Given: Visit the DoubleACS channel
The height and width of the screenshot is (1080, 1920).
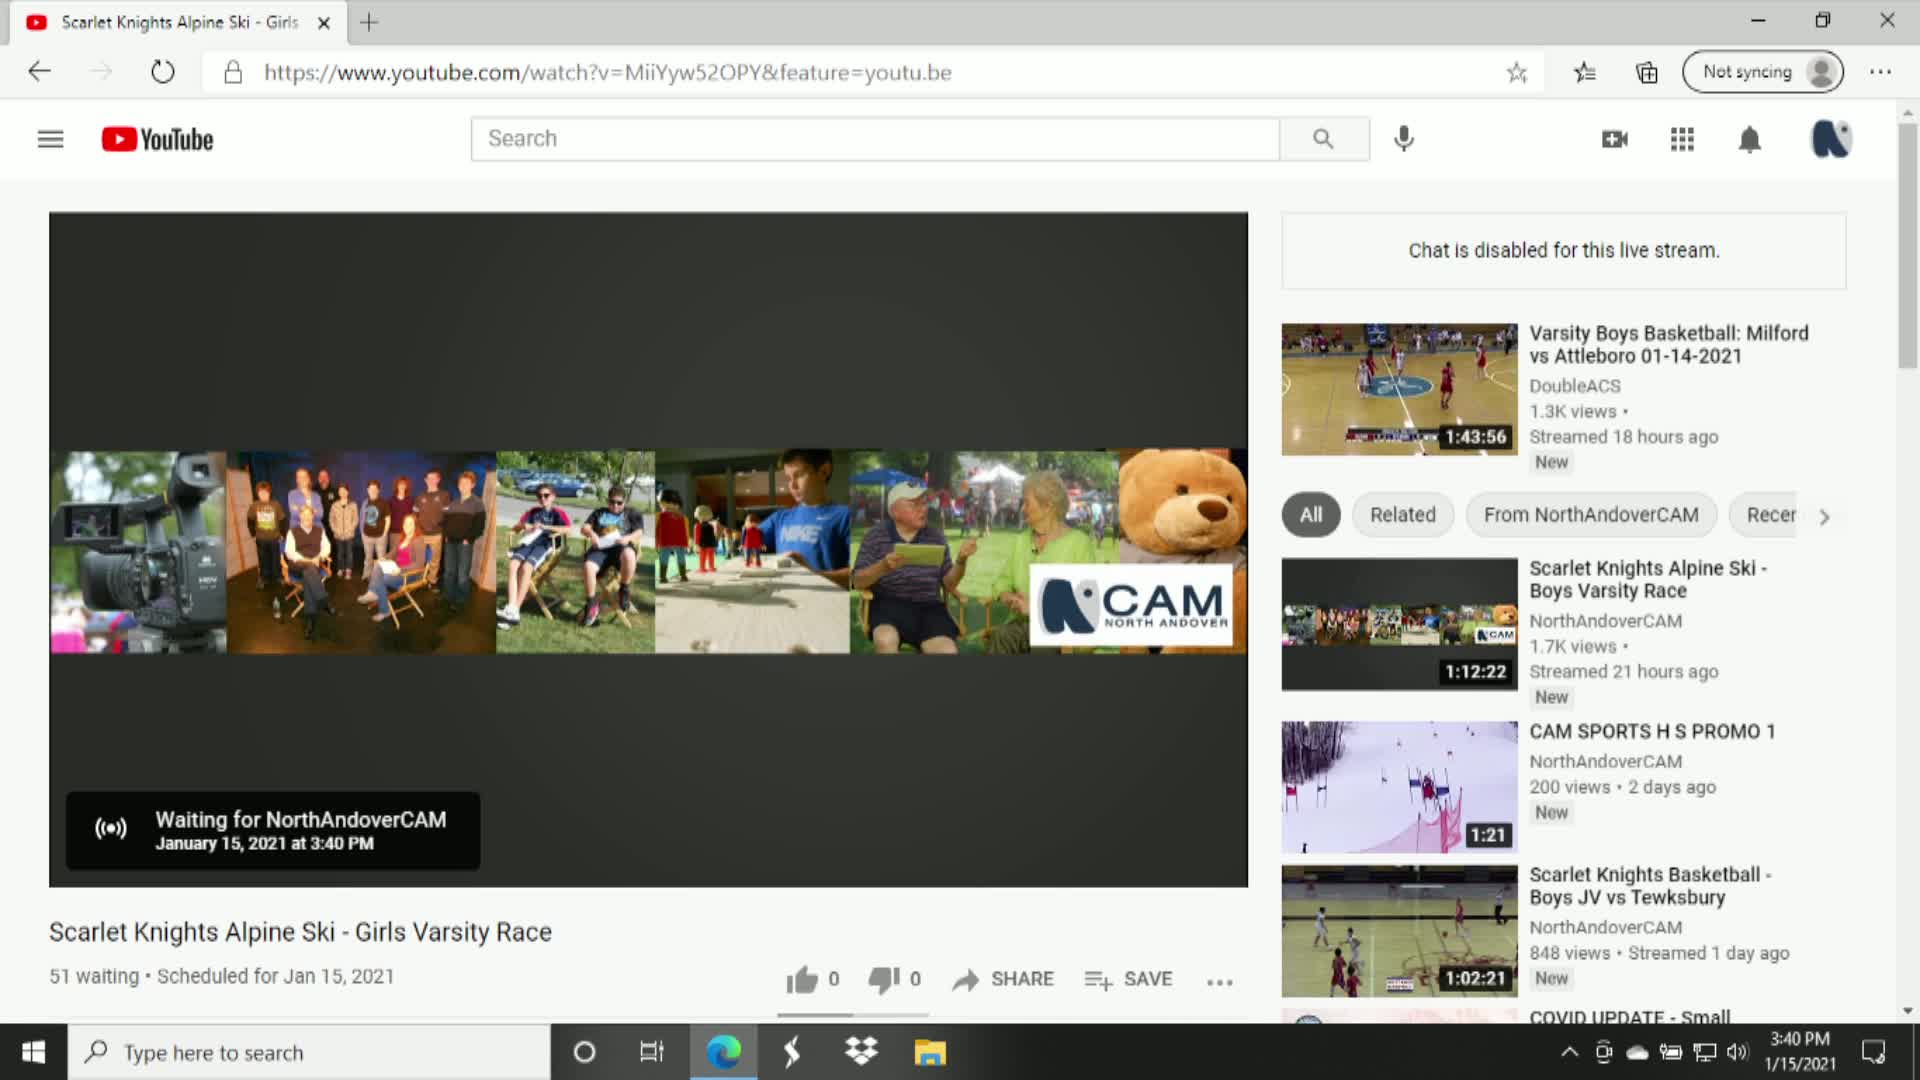Looking at the screenshot, I should click(x=1574, y=386).
